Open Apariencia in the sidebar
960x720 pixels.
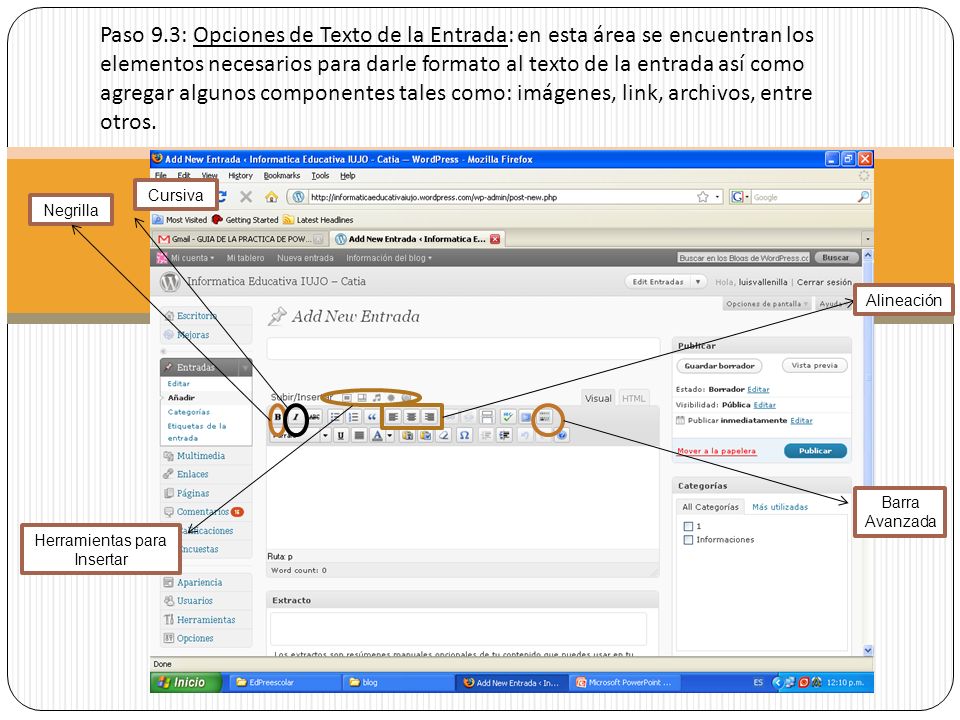tap(200, 582)
